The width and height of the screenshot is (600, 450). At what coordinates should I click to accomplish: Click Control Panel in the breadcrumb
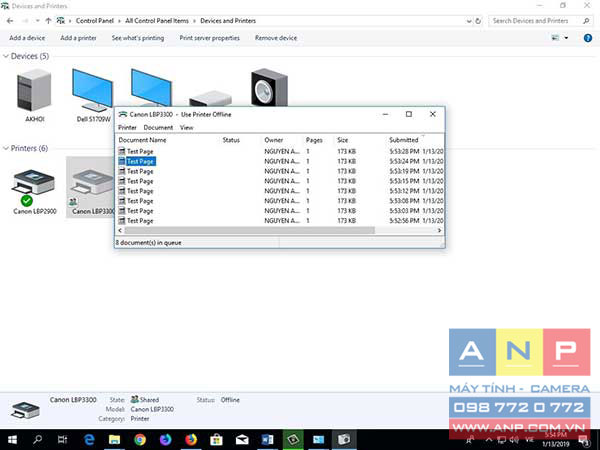pos(95,21)
